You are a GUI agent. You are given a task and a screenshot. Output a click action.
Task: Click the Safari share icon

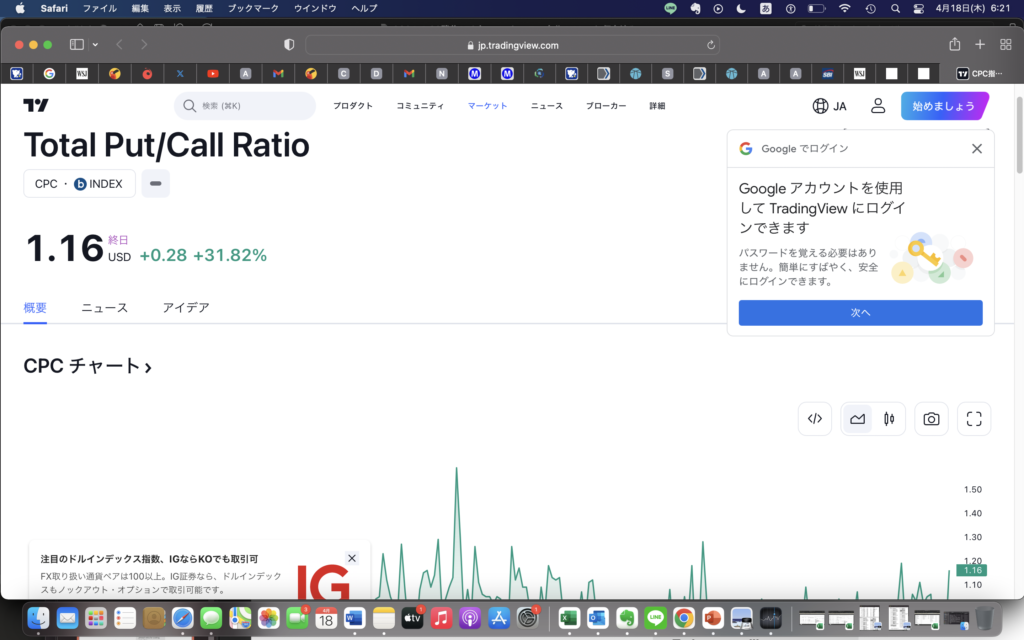point(954,45)
